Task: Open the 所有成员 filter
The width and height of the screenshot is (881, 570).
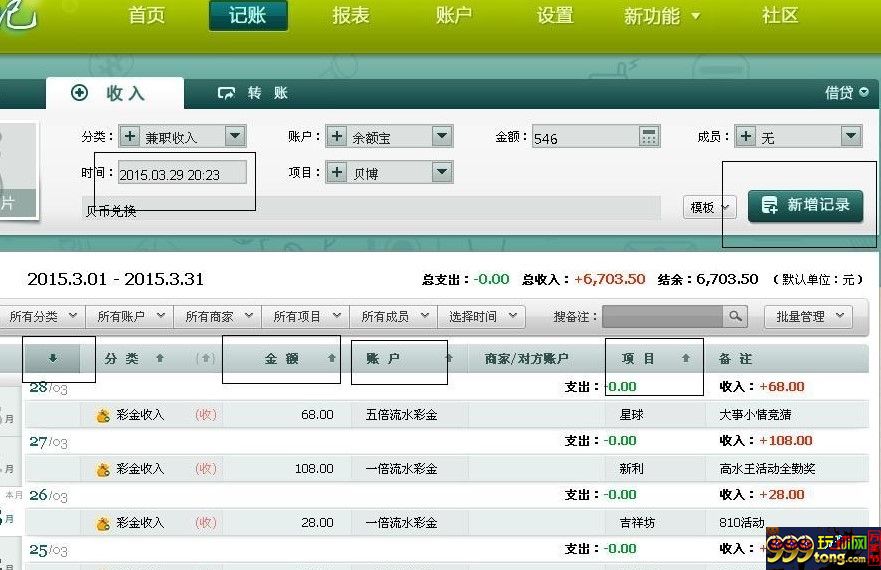Action: point(394,316)
